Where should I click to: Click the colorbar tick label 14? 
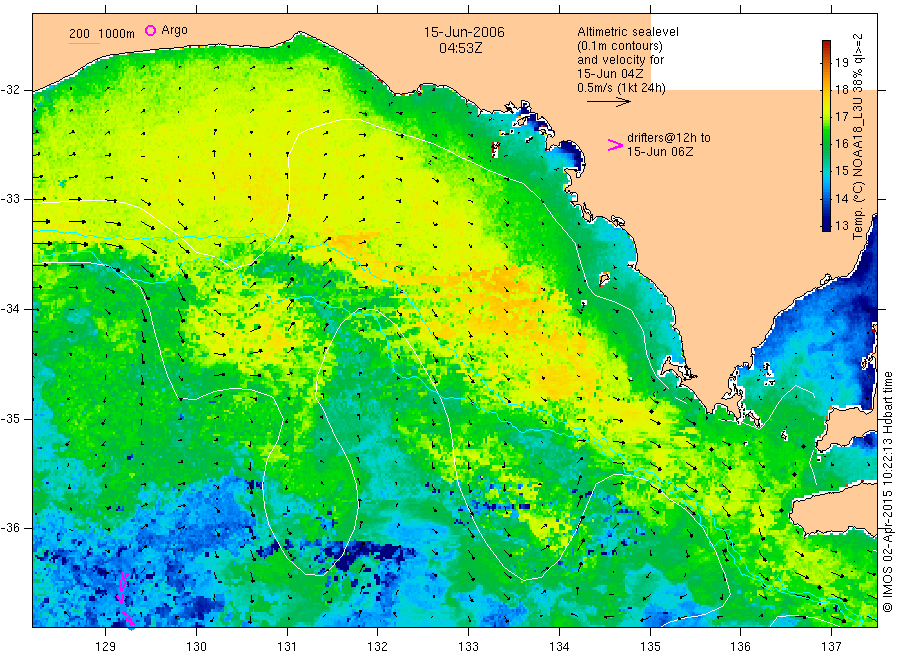[841, 199]
